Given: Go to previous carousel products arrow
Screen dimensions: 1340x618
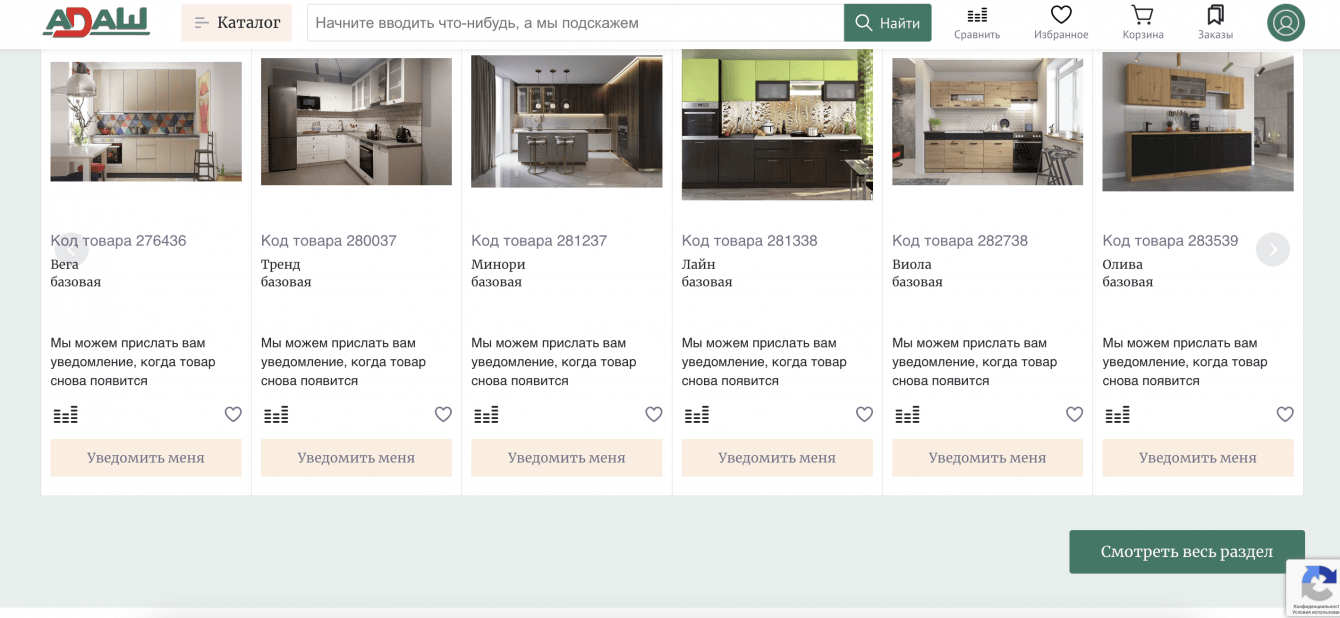Looking at the screenshot, I should click(72, 249).
